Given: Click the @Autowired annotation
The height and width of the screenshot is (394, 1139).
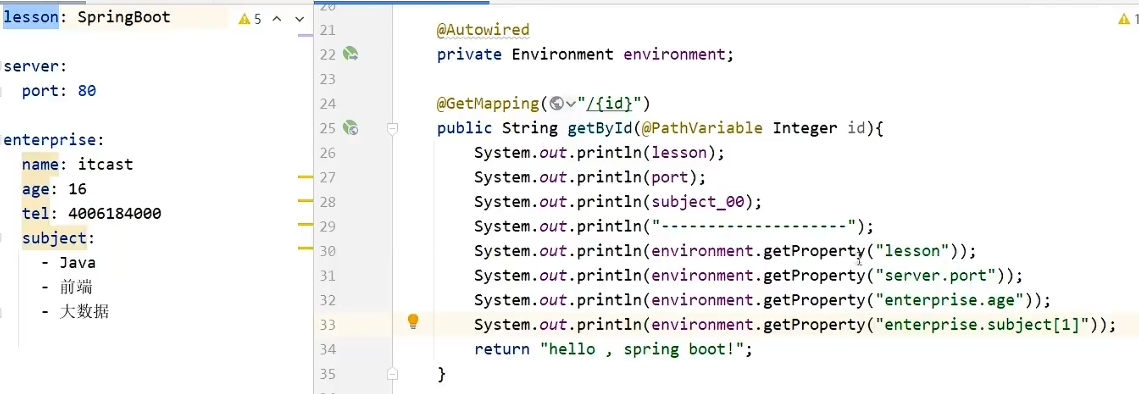Looking at the screenshot, I should pyautogui.click(x=482, y=30).
